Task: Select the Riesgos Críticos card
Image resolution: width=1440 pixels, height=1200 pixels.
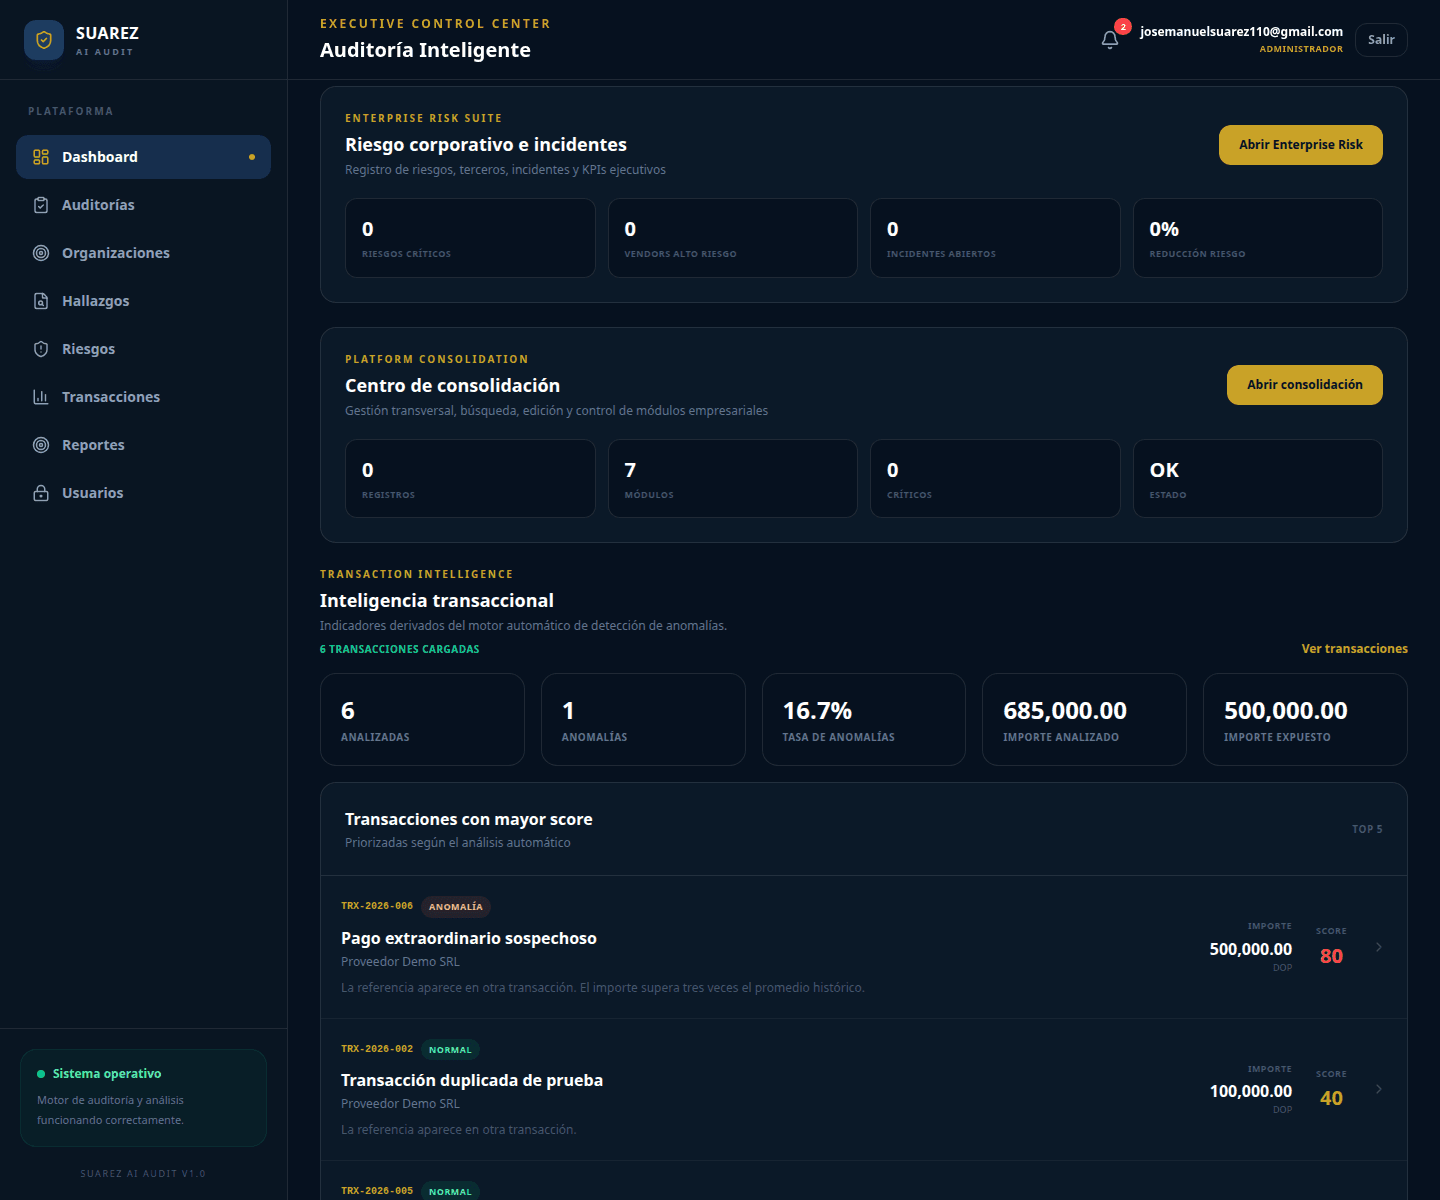Action: [x=470, y=238]
